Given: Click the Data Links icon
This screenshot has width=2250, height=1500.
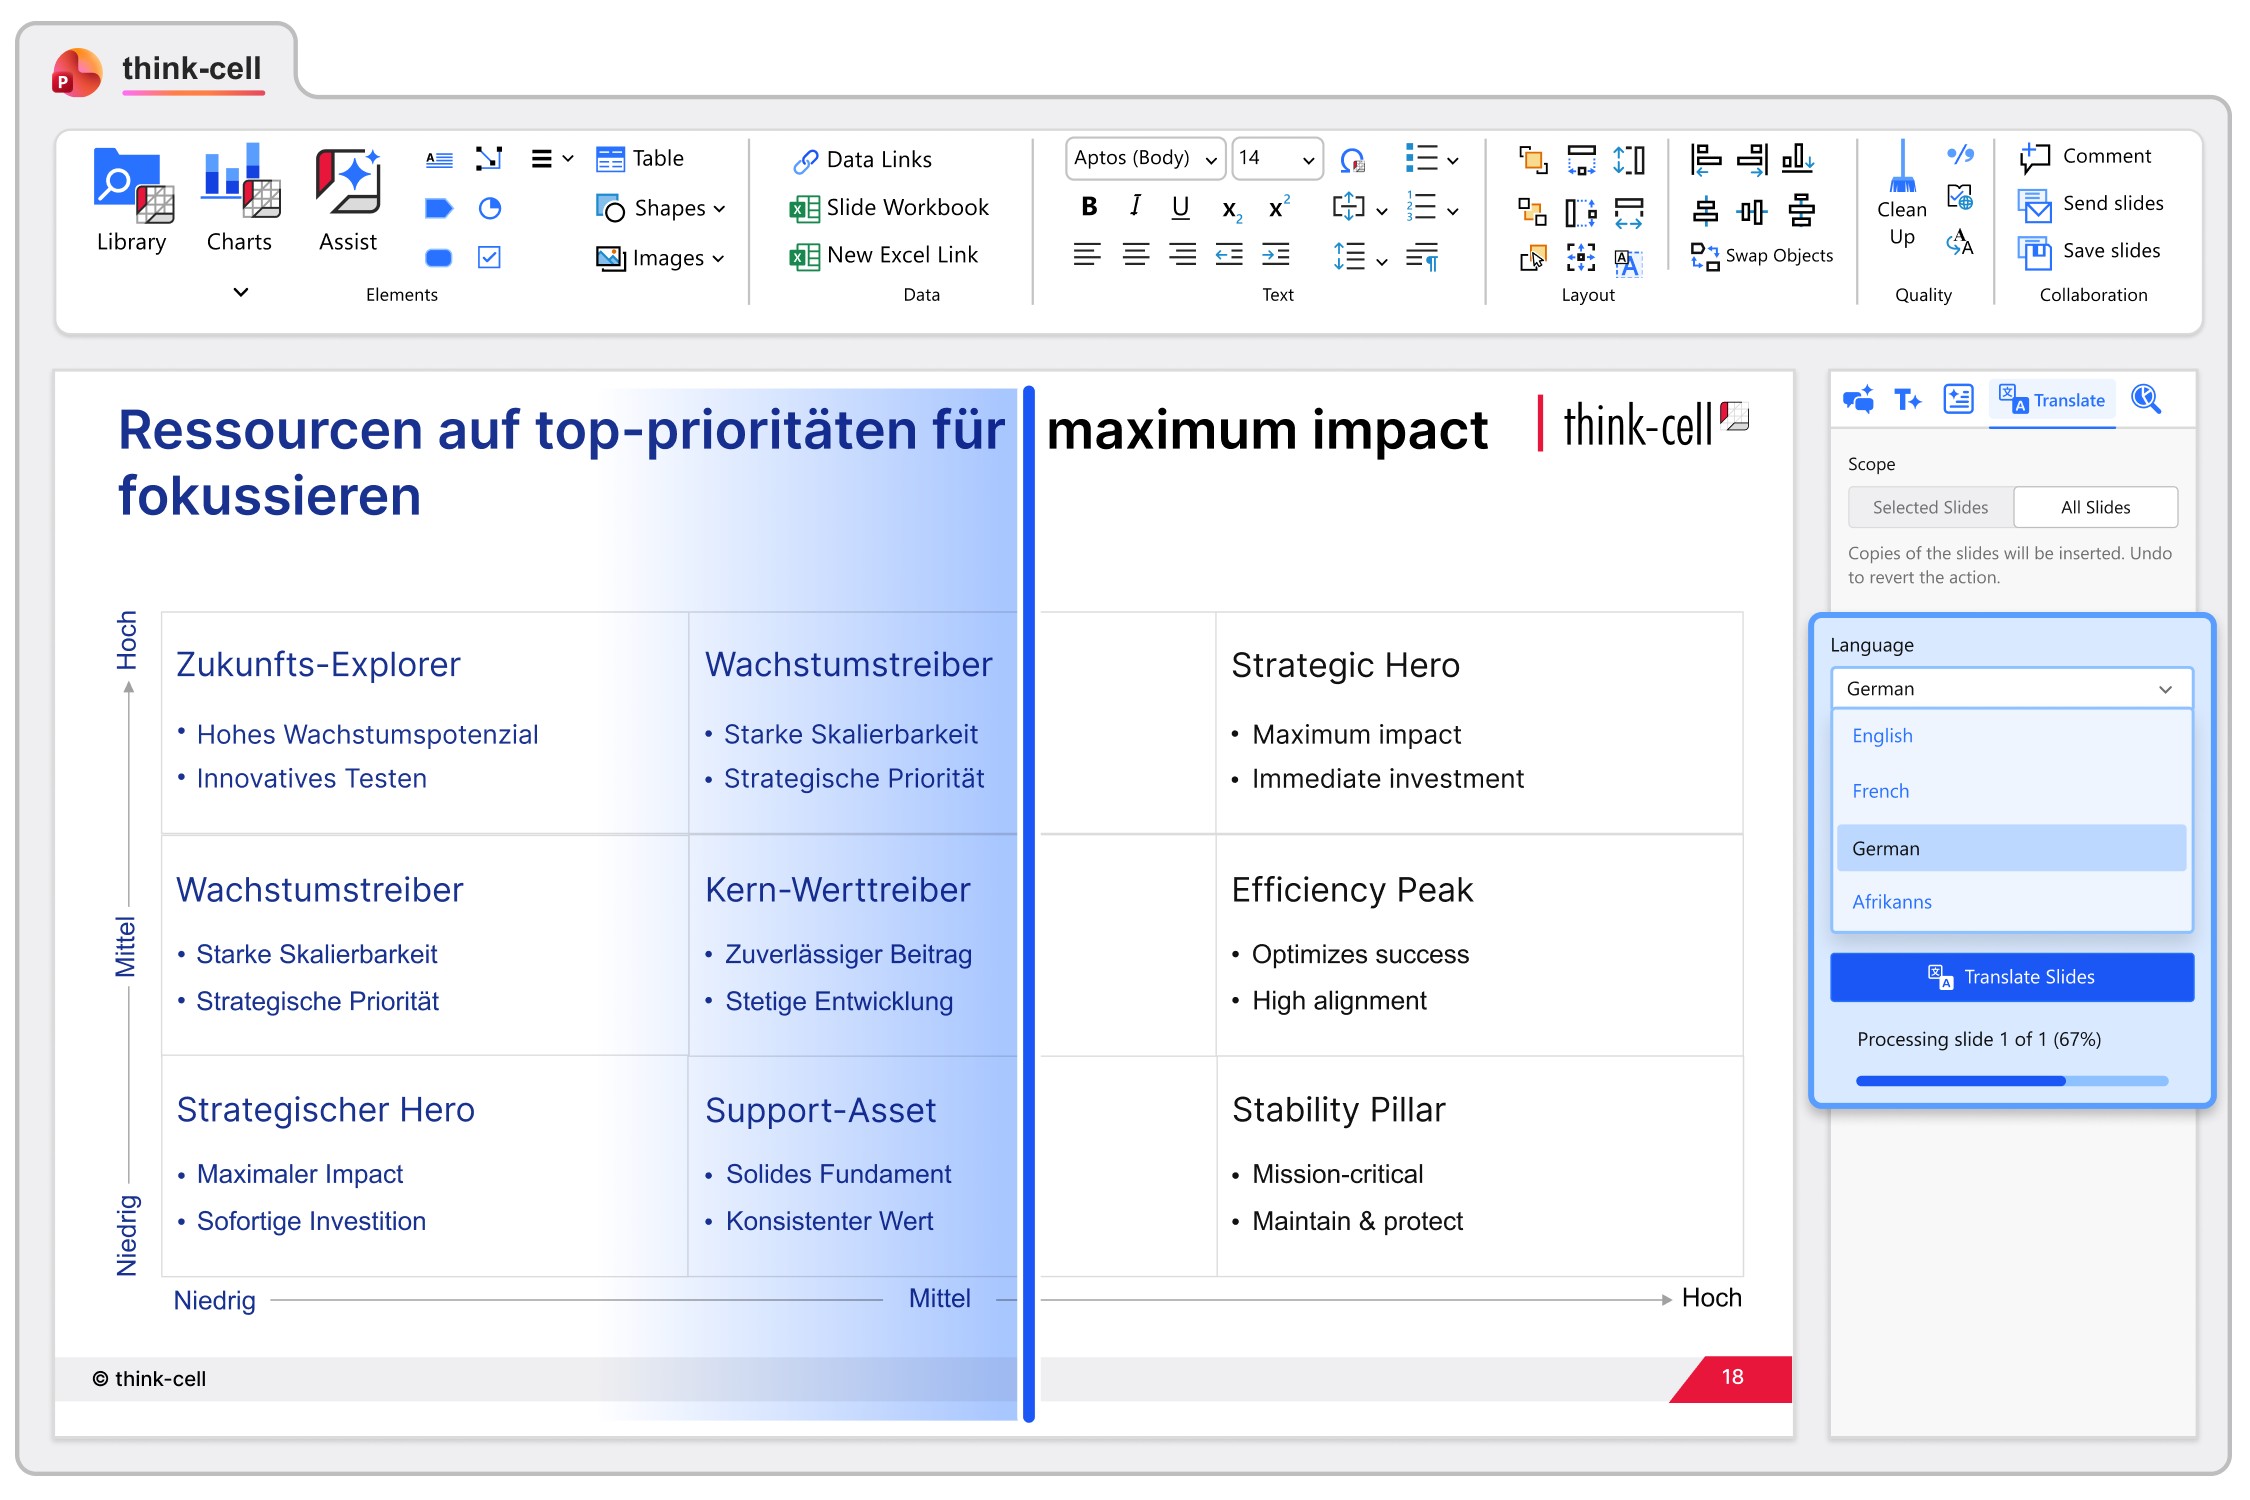Looking at the screenshot, I should (x=805, y=160).
